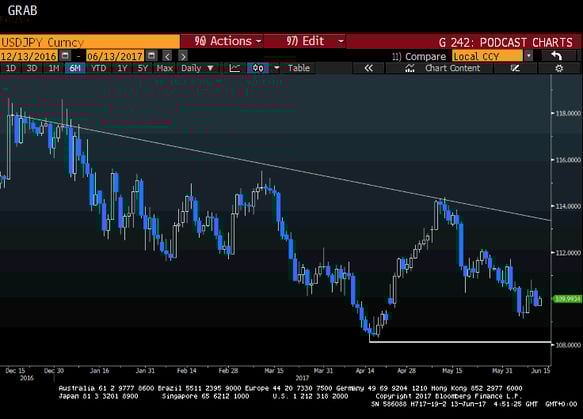
Task: Open the annotation pencil tool
Action: (x=515, y=68)
